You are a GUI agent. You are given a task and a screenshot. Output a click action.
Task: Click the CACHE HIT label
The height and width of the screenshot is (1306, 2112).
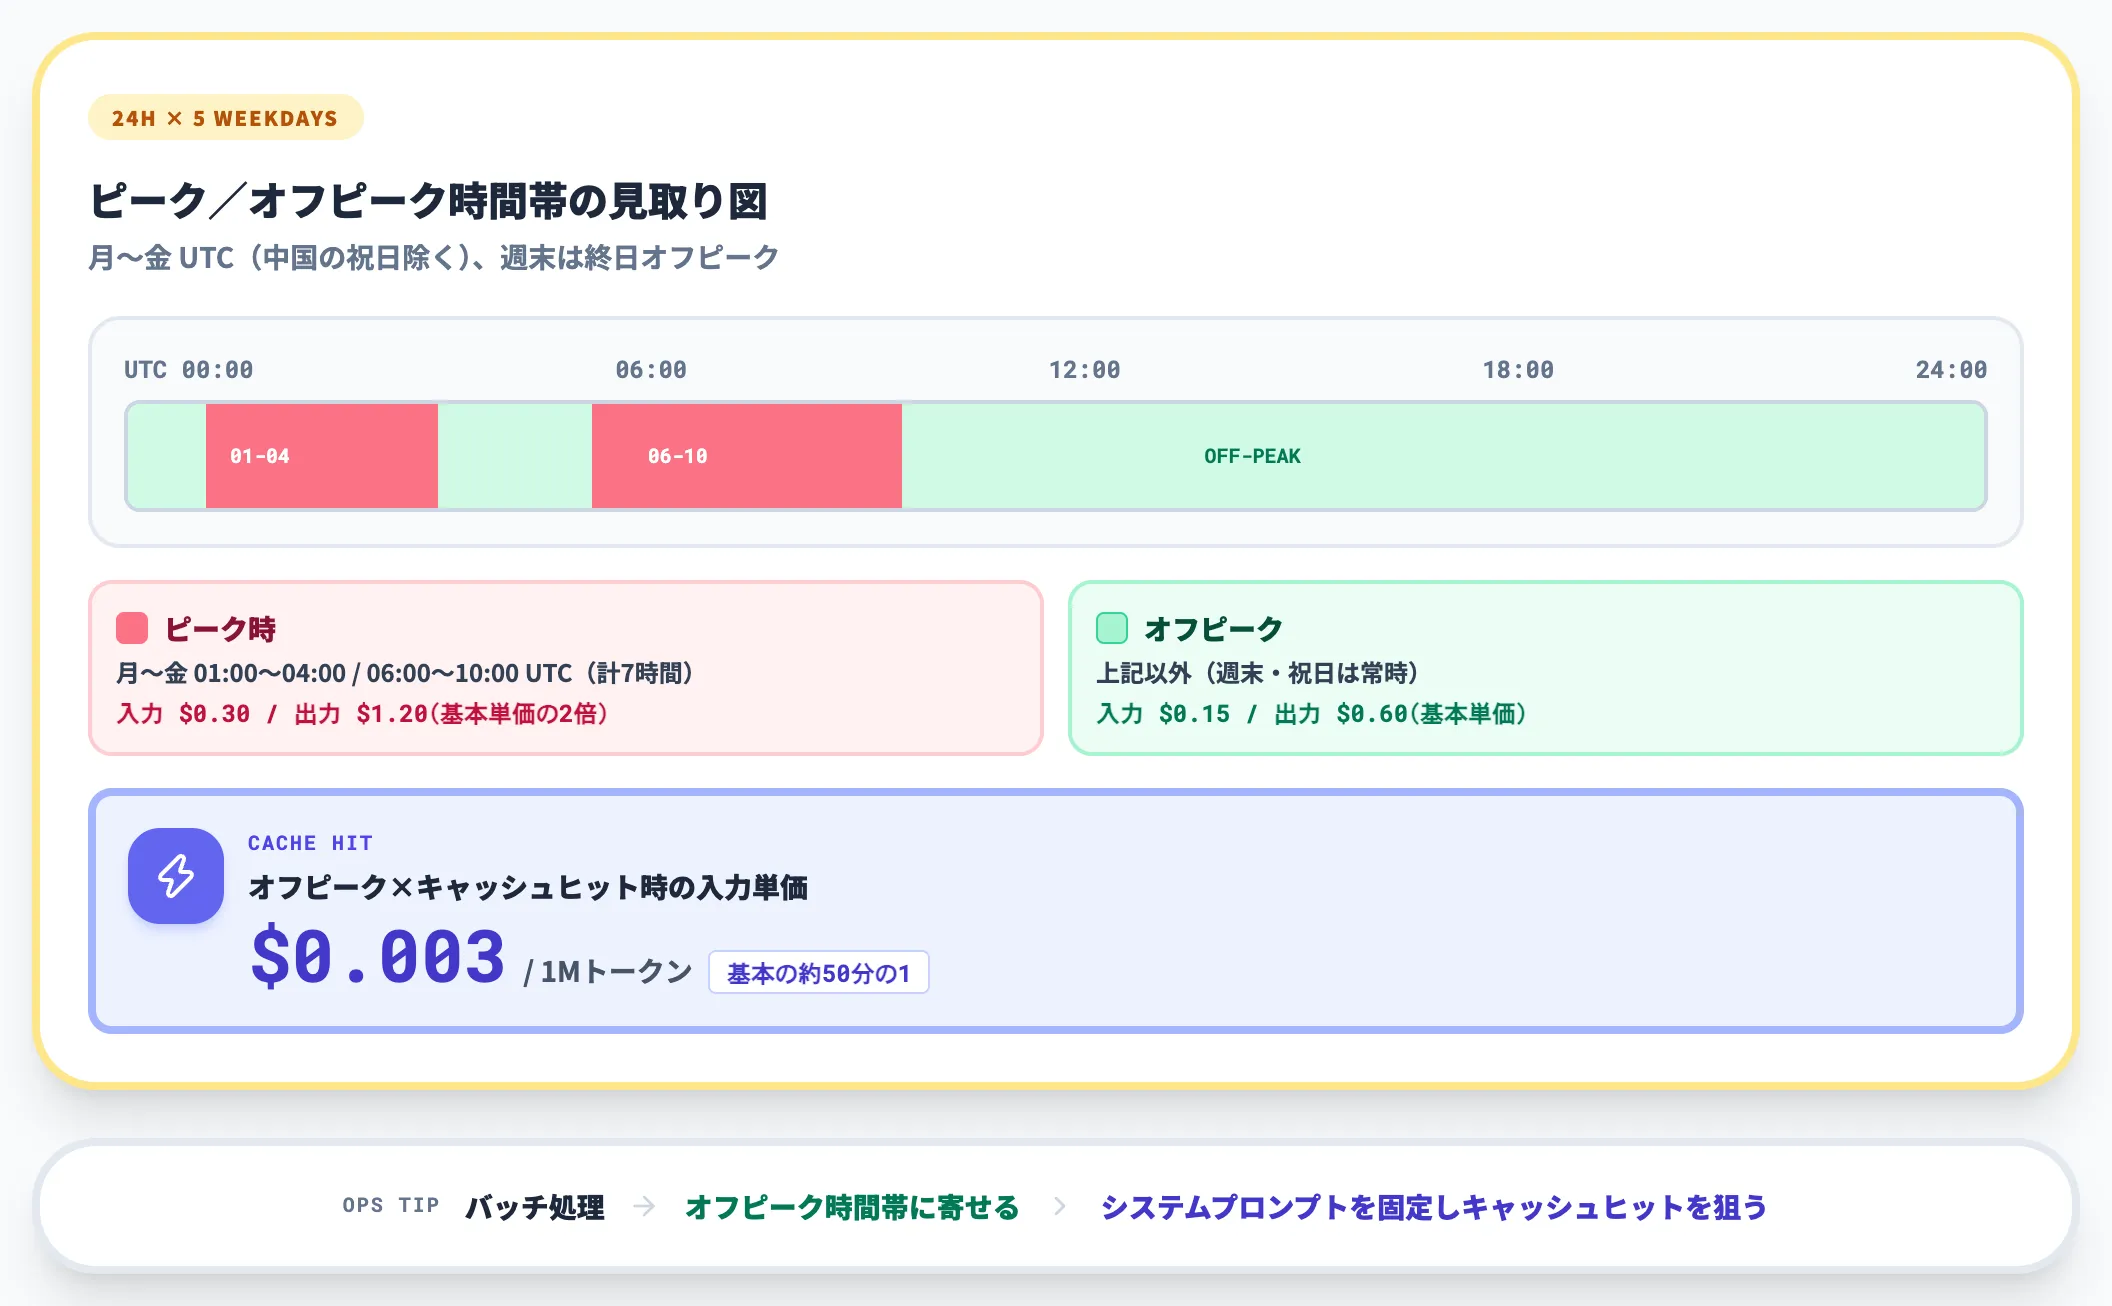[310, 843]
